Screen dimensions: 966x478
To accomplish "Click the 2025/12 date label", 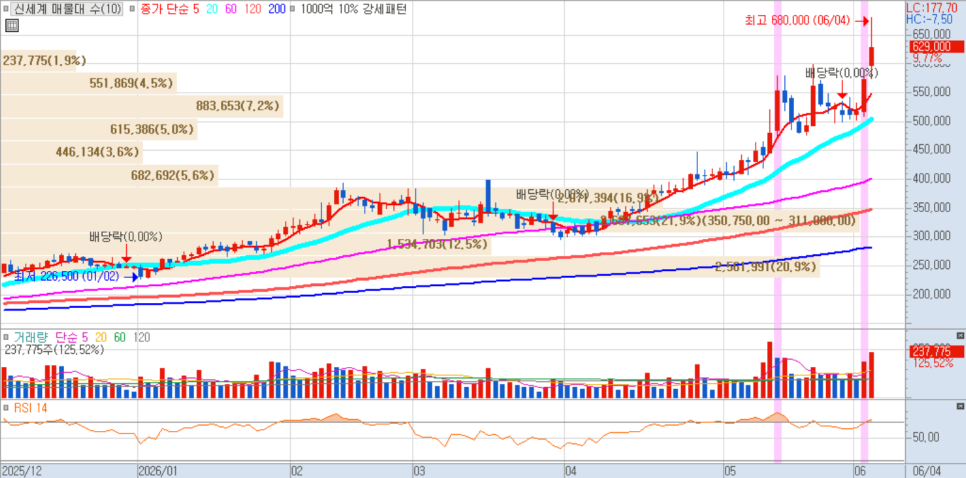I will pyautogui.click(x=22, y=471).
